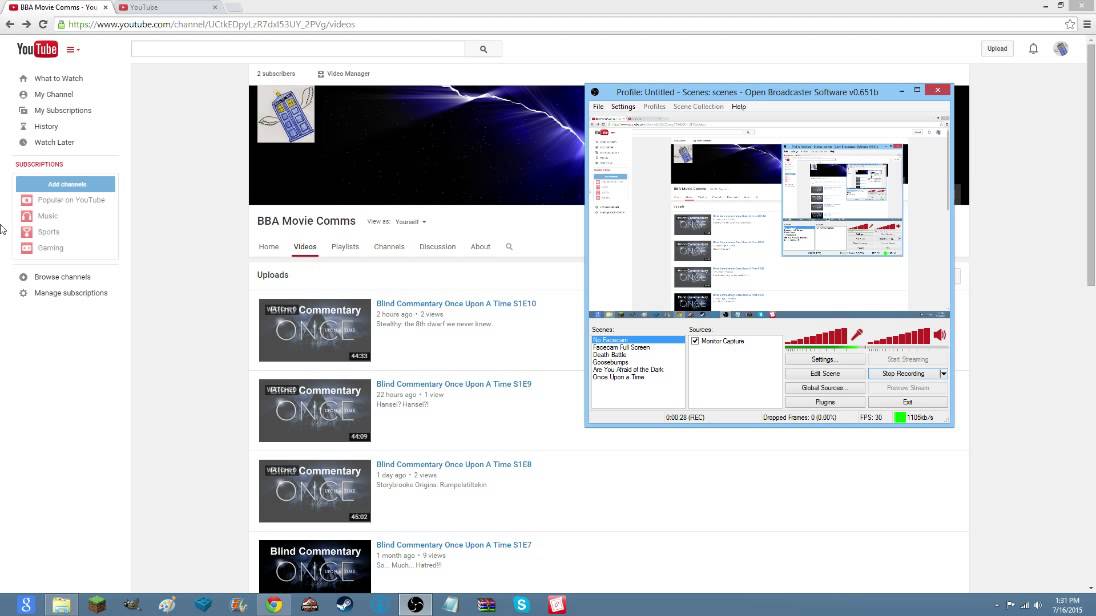This screenshot has height=616, width=1096.
Task: Click the Exit button in OBS
Action: click(x=908, y=402)
